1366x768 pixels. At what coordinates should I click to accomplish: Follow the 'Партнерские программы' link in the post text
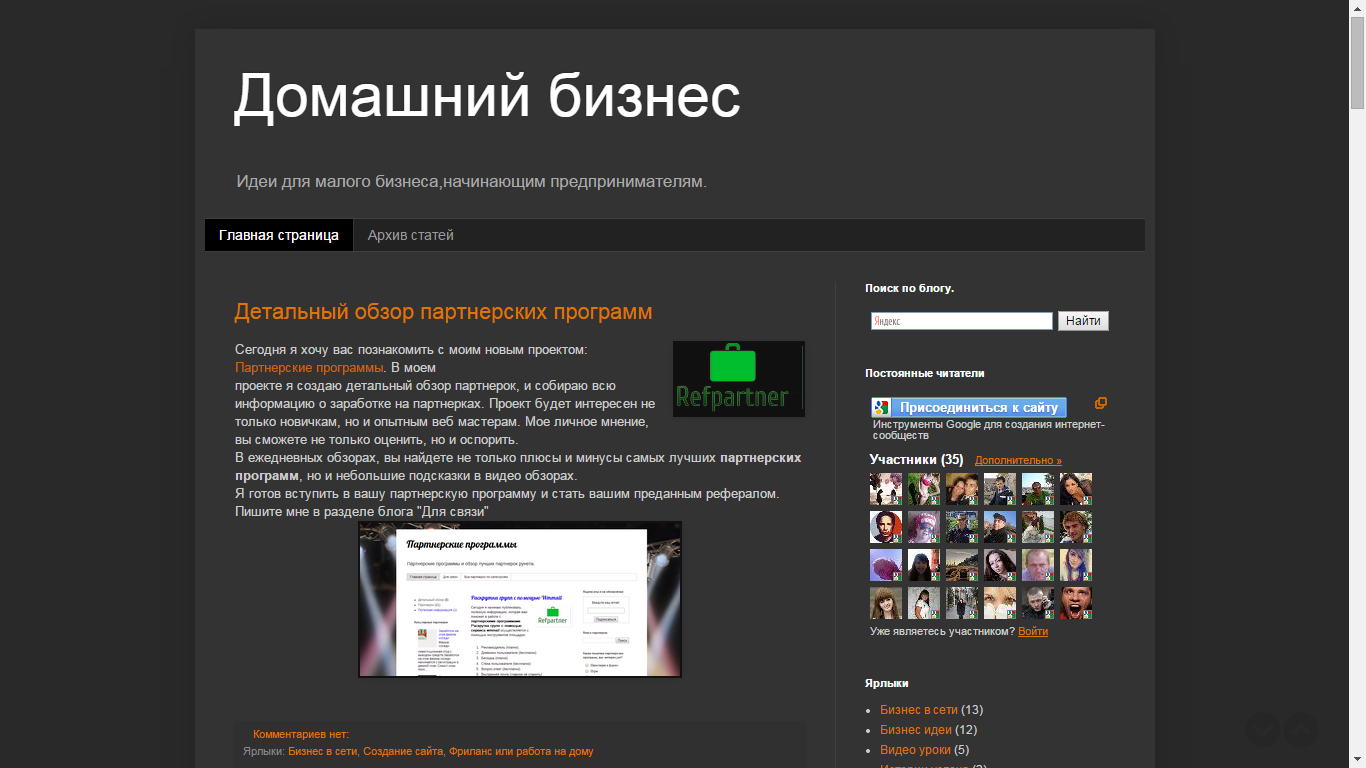point(308,367)
